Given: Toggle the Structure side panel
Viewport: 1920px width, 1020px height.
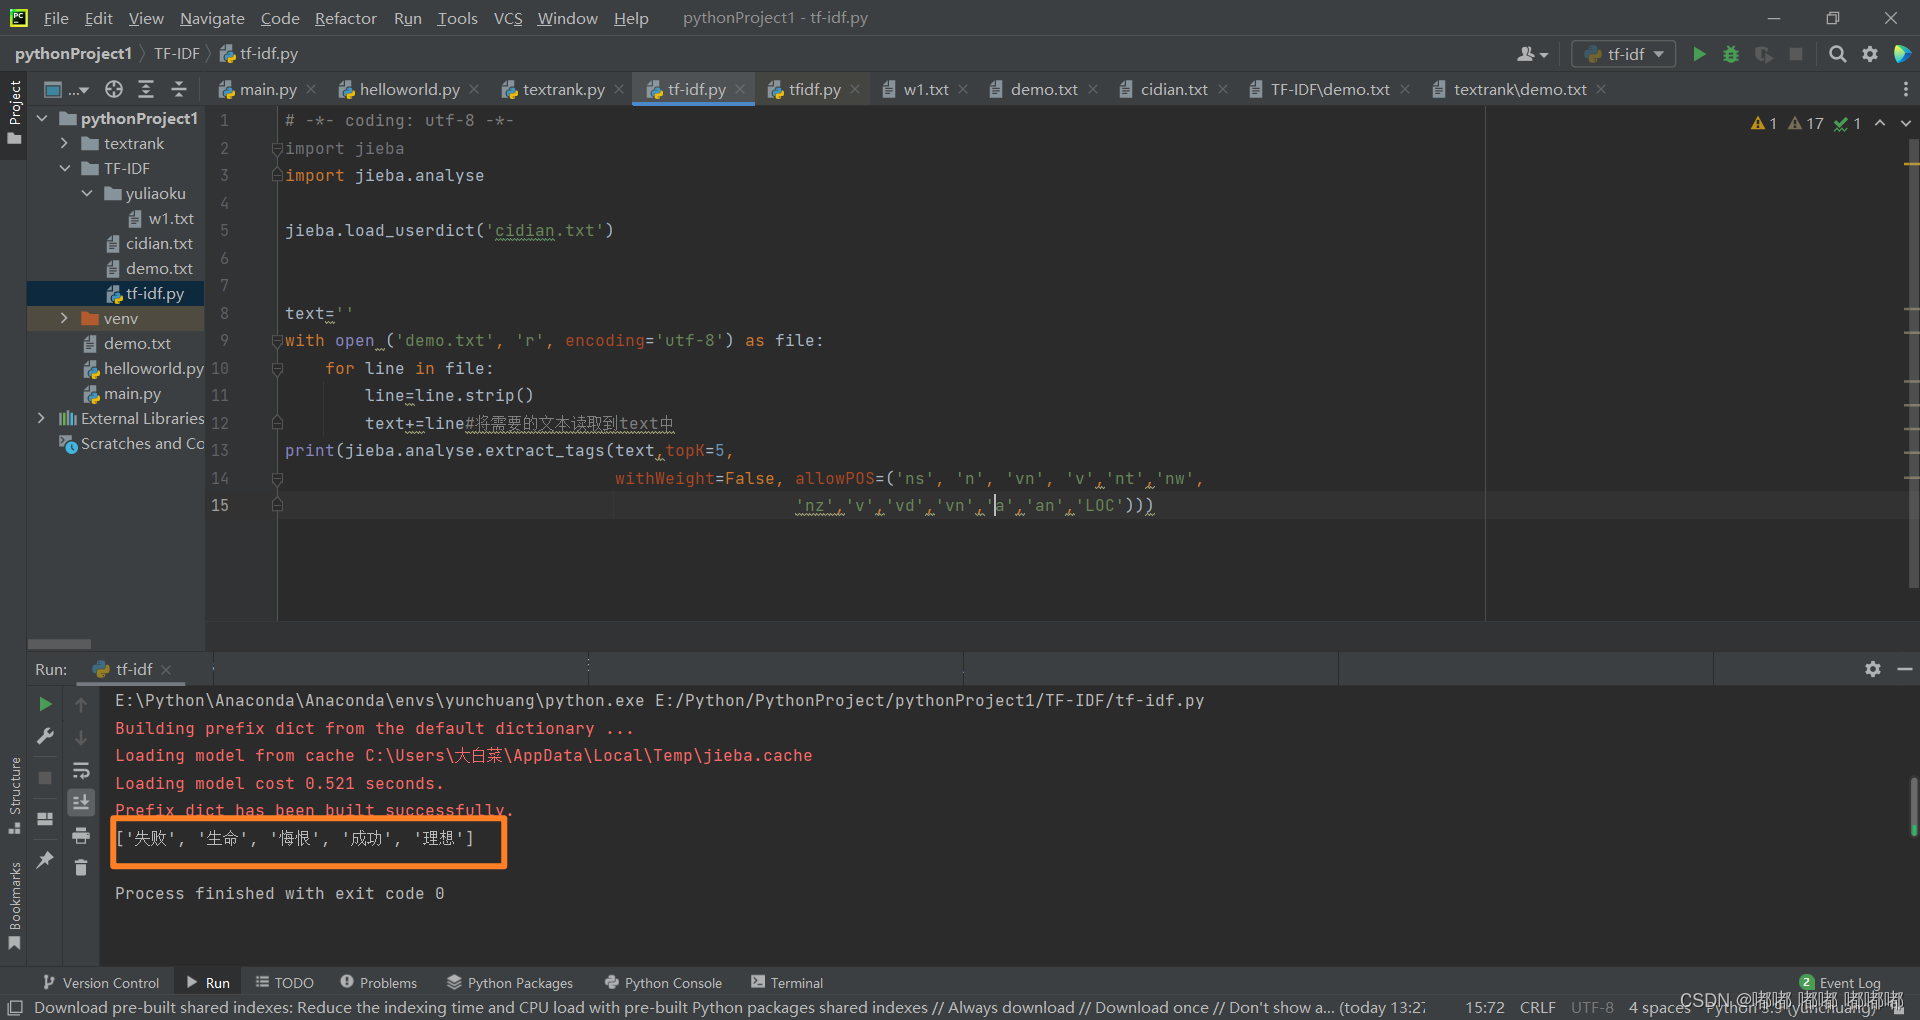Looking at the screenshot, I should 14,795.
